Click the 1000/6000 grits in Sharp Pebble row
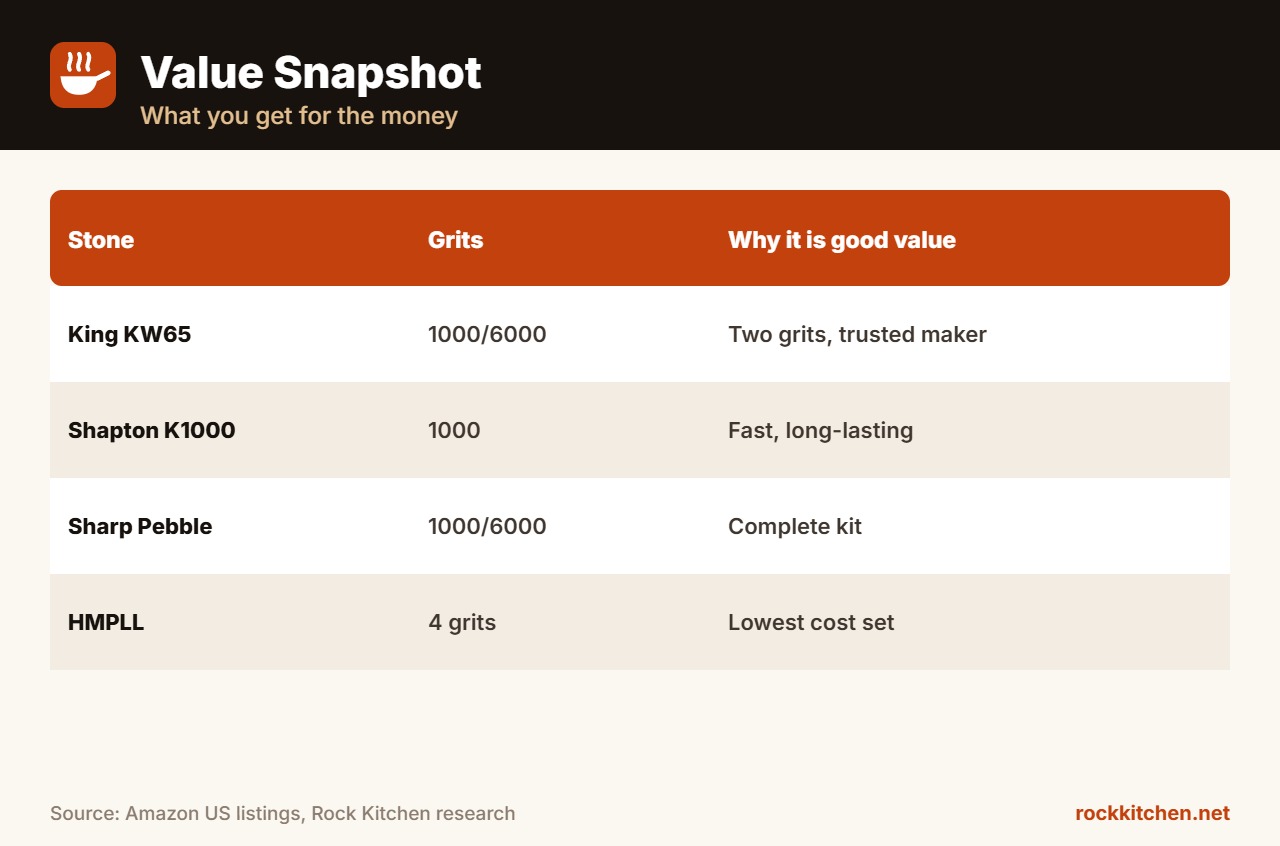This screenshot has height=846, width=1280. 487,526
